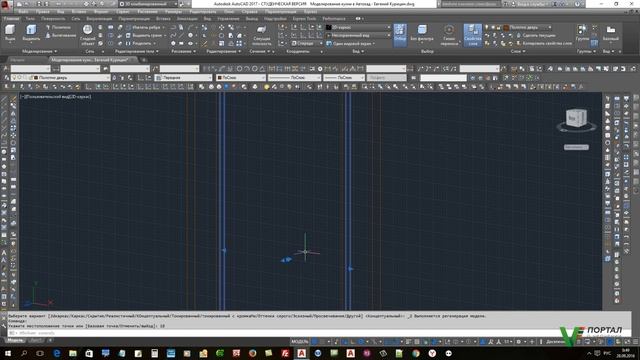Screen dimensions: 640x360
Task: Click the Модель layout tab
Action: pyautogui.click(x=16, y=340)
